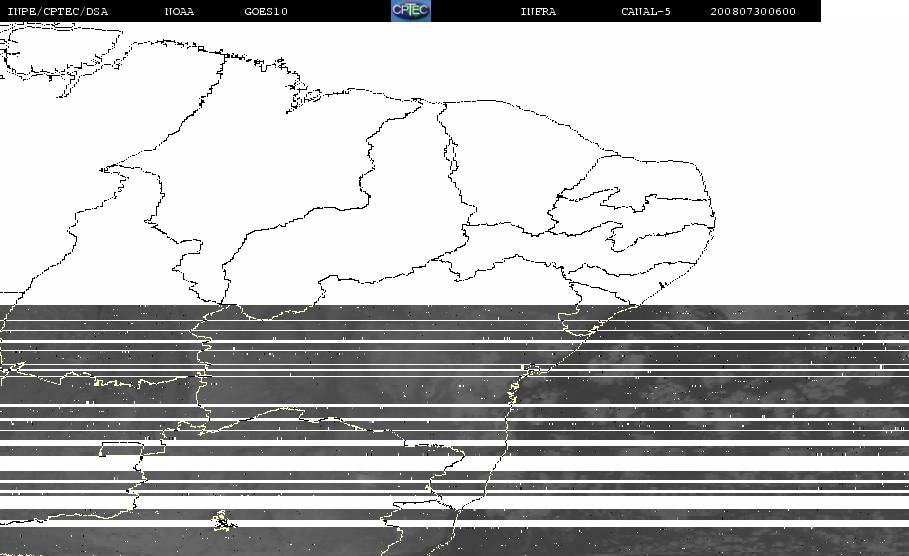This screenshot has height=556, width=909.
Task: Click the island outline at top-left corner
Action: 61,51
